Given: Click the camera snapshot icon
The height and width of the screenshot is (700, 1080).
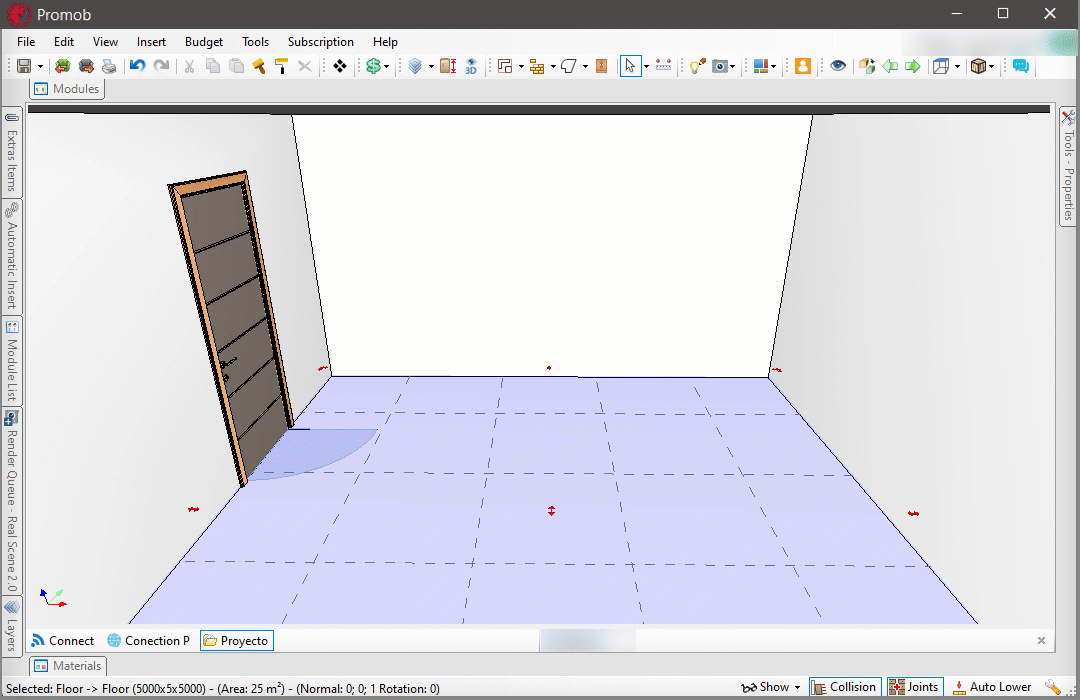Looking at the screenshot, I should [720, 66].
